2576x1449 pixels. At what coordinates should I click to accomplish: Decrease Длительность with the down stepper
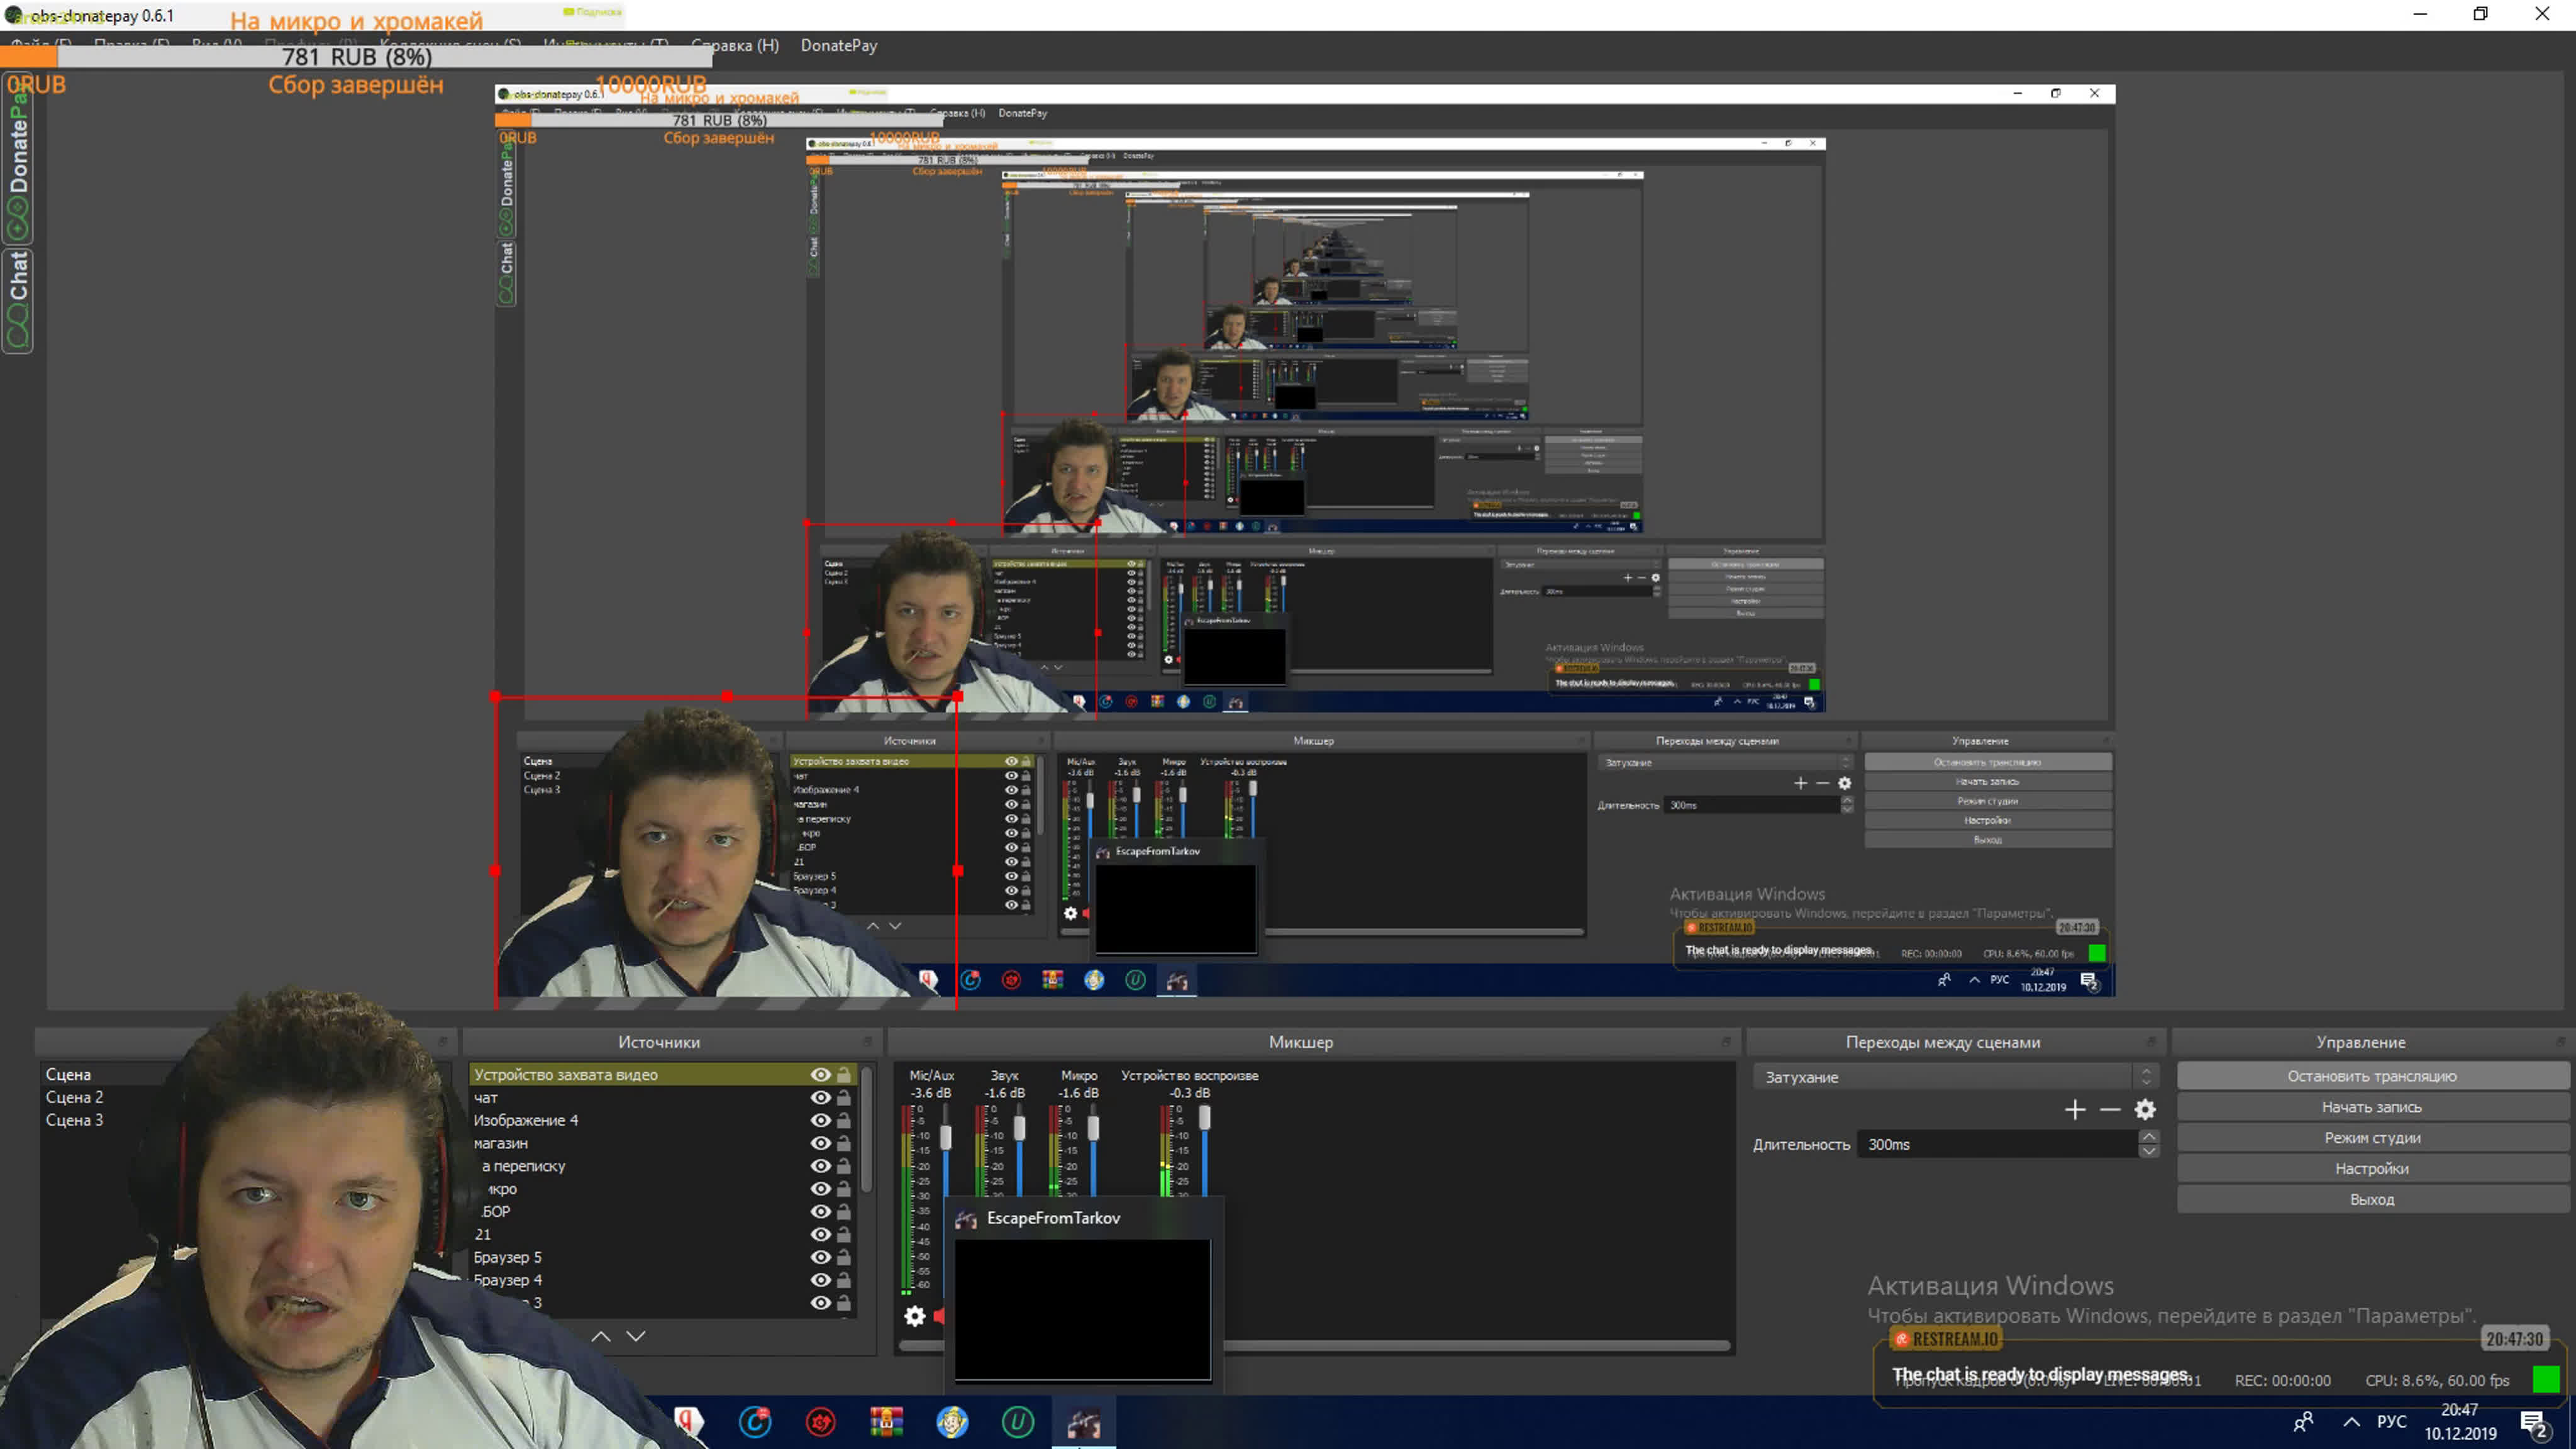2148,1152
